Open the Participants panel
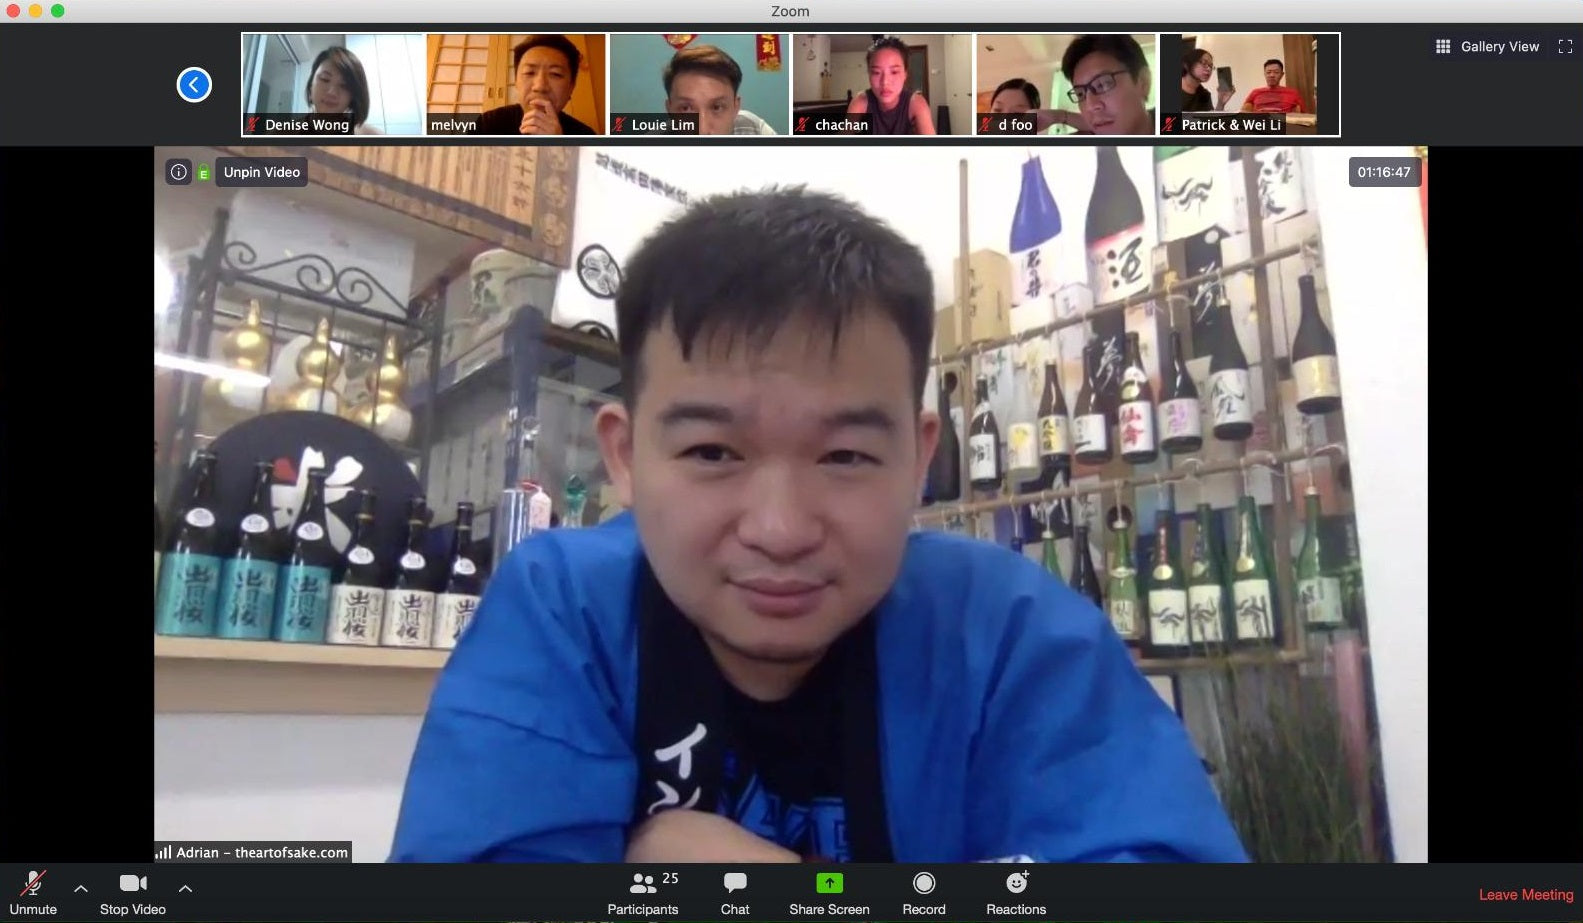This screenshot has width=1583, height=923. pyautogui.click(x=642, y=892)
